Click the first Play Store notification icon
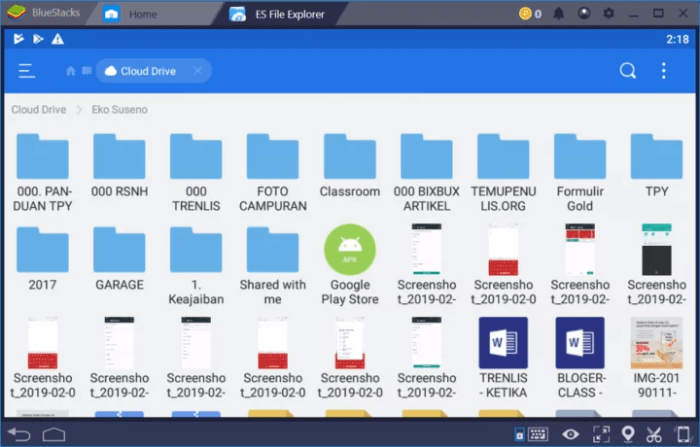 [18, 39]
